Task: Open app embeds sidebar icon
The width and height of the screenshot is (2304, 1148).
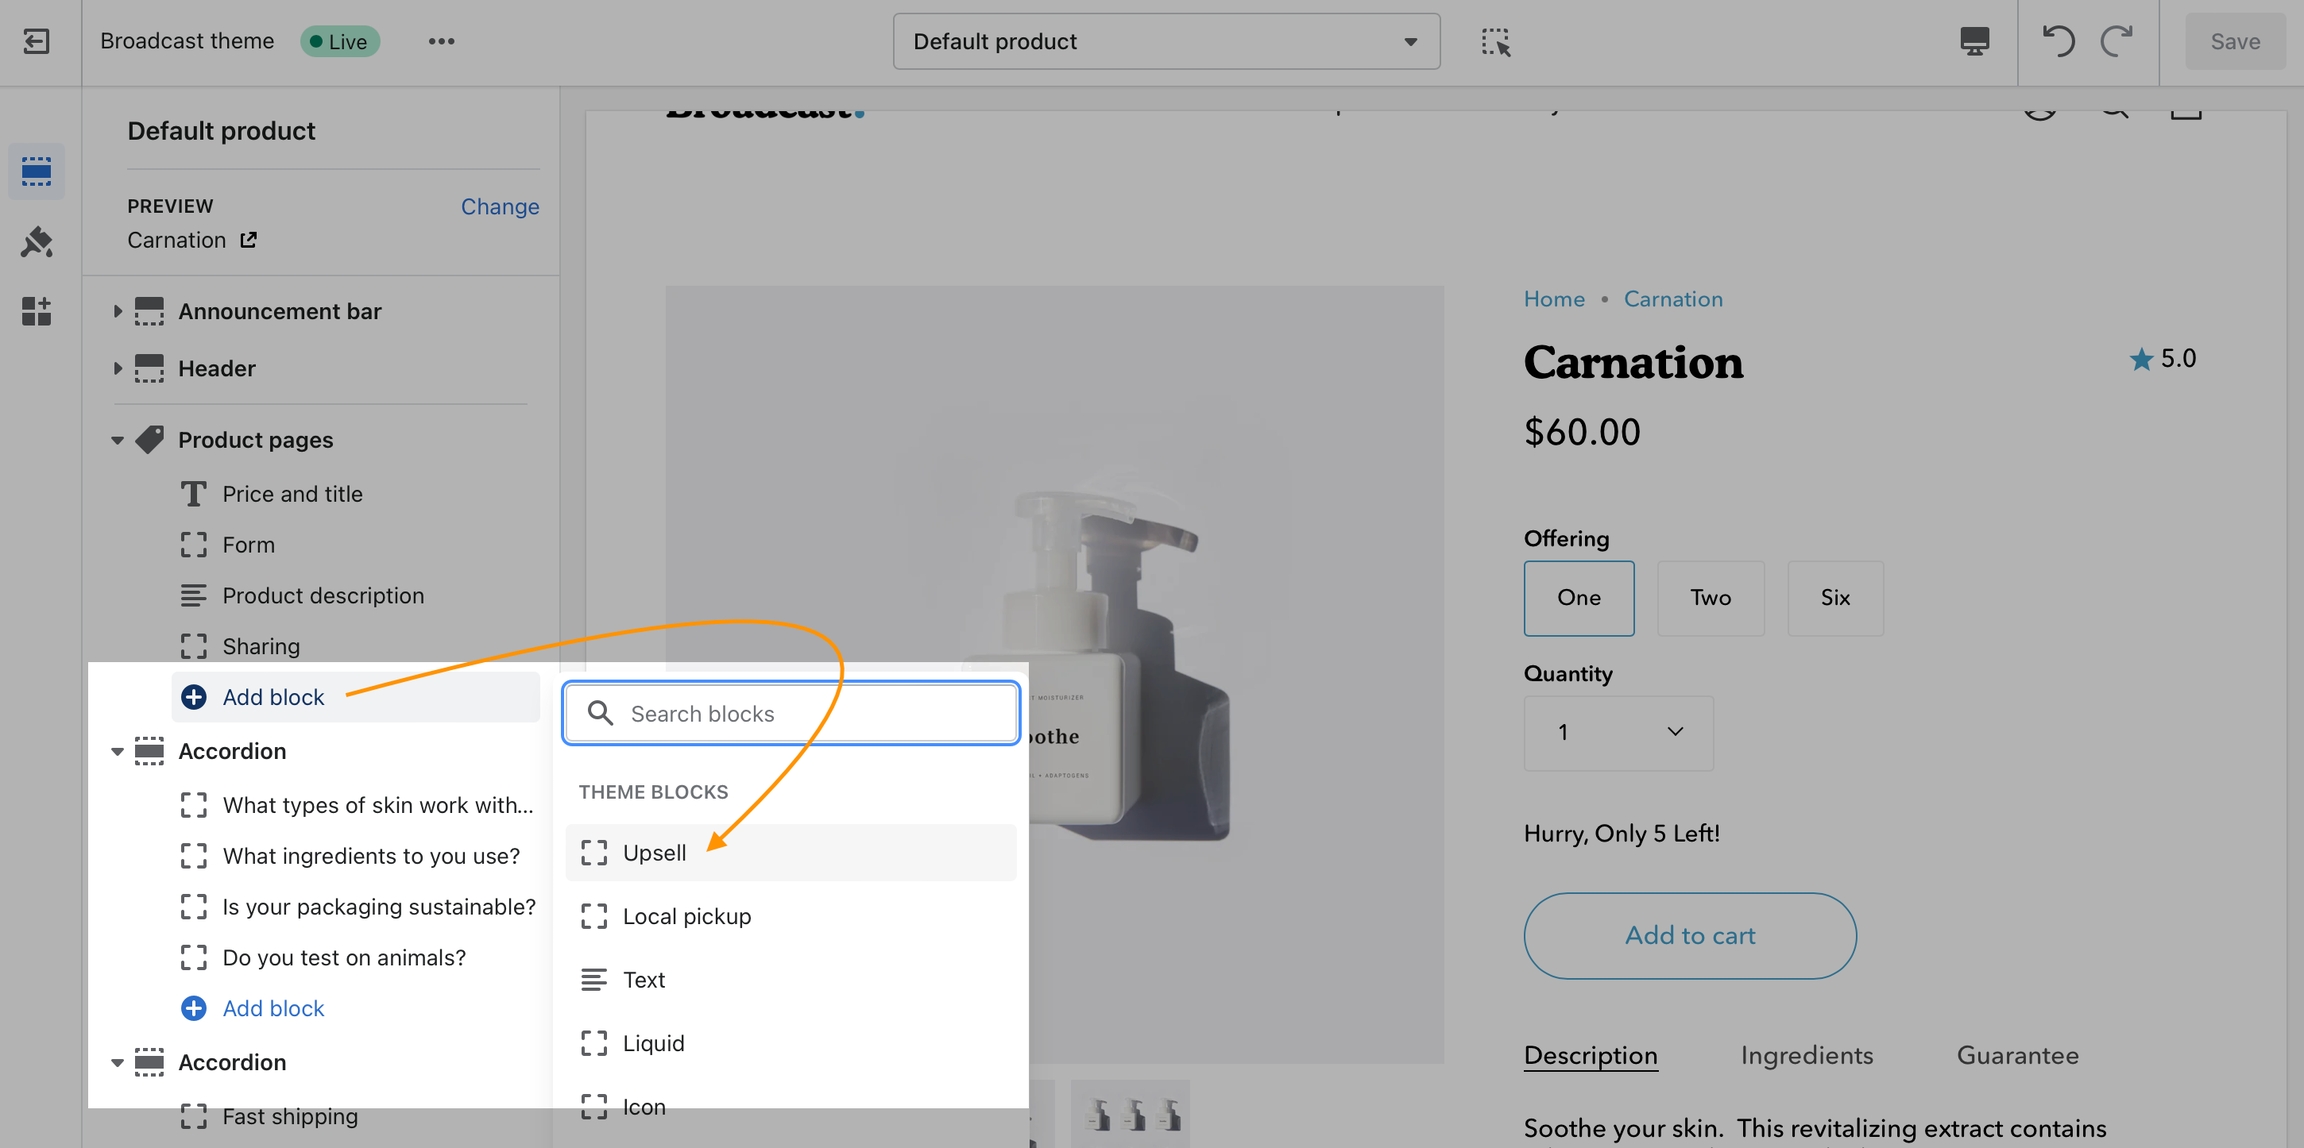Action: click(37, 311)
